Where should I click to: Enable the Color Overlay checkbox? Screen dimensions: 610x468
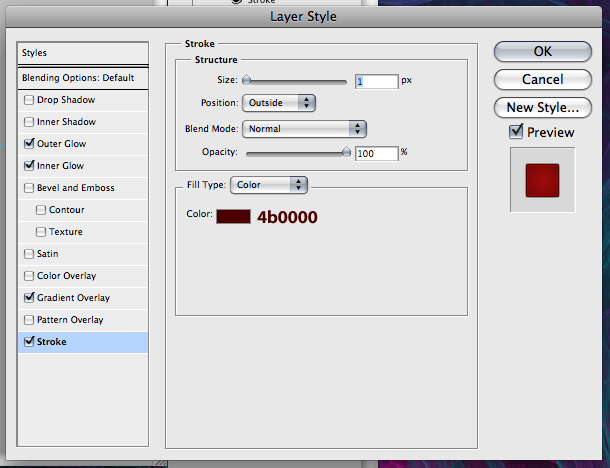[x=29, y=276]
